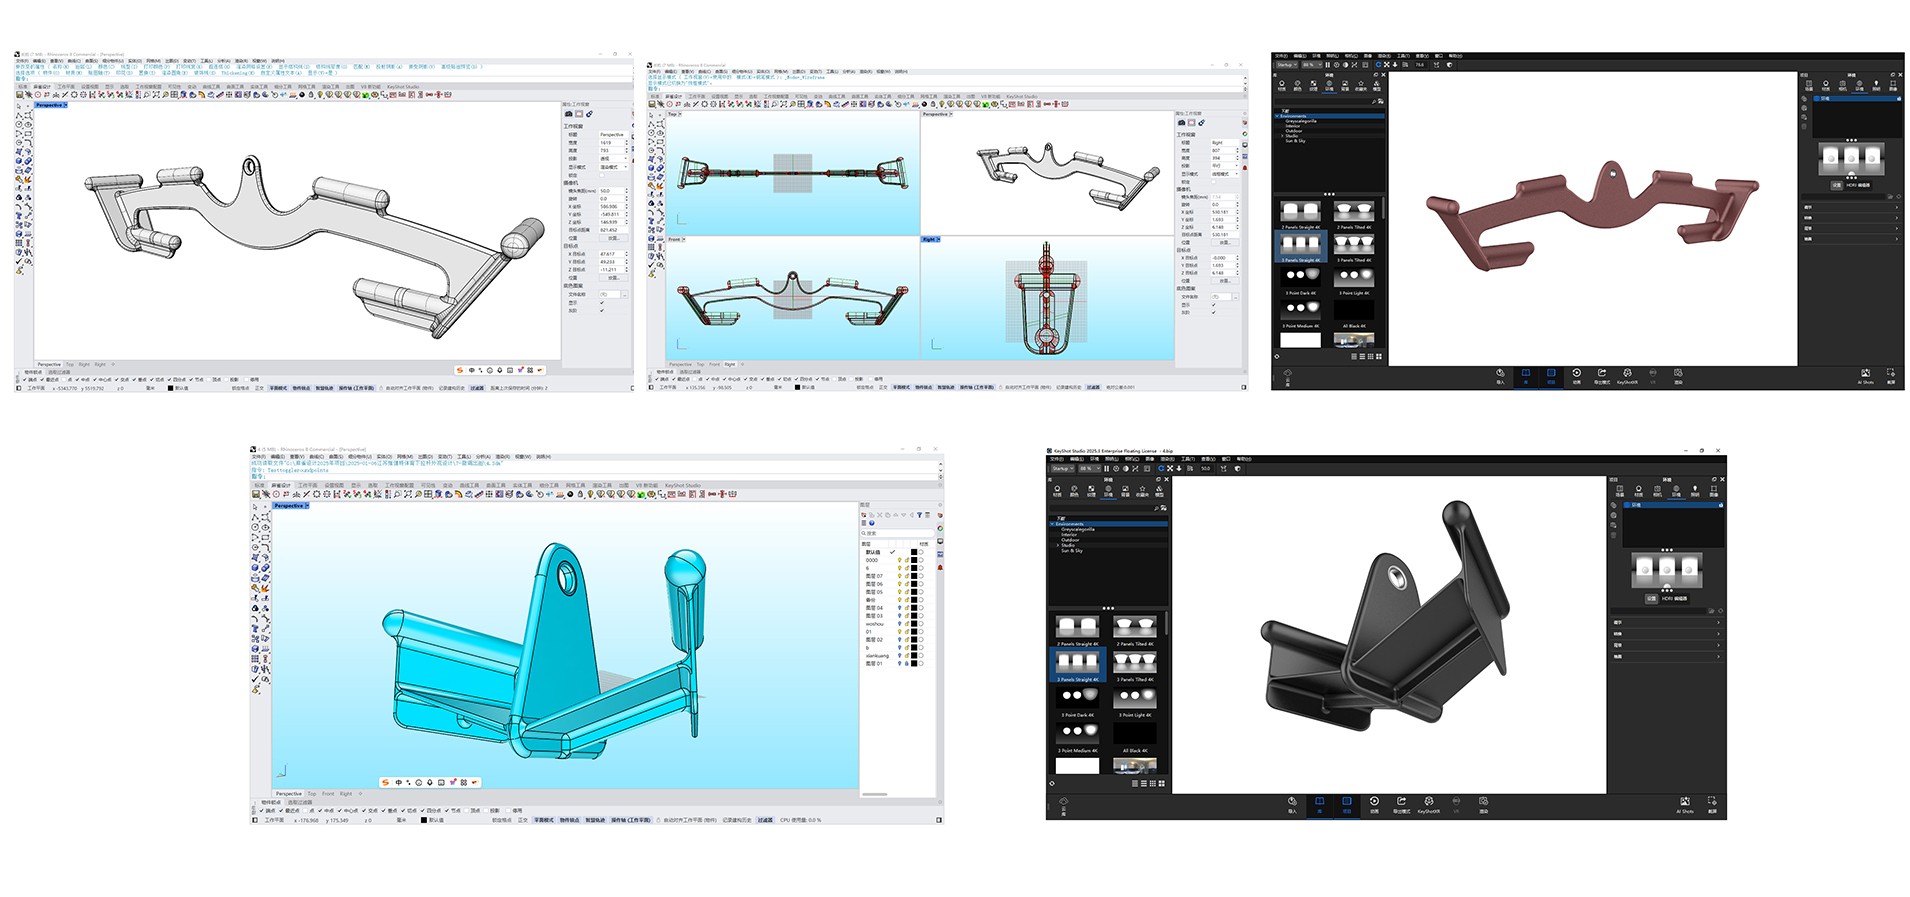This screenshot has width=1910, height=897.
Task: Click HDRI editor button in black-model KeyShot window
Action: (x=1674, y=598)
